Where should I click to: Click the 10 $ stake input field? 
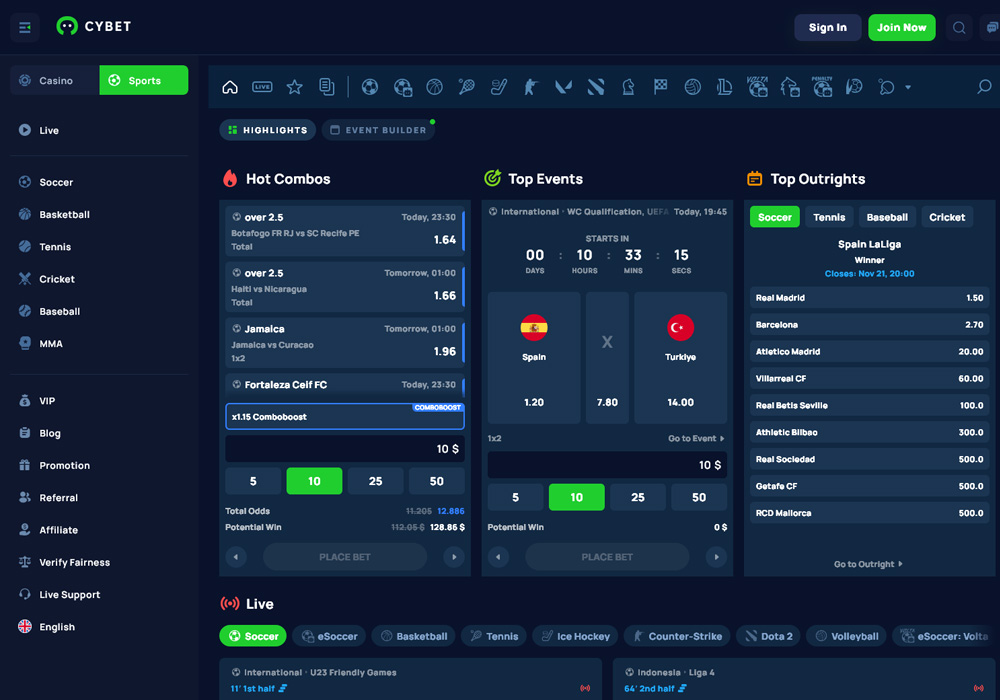pyautogui.click(x=345, y=448)
